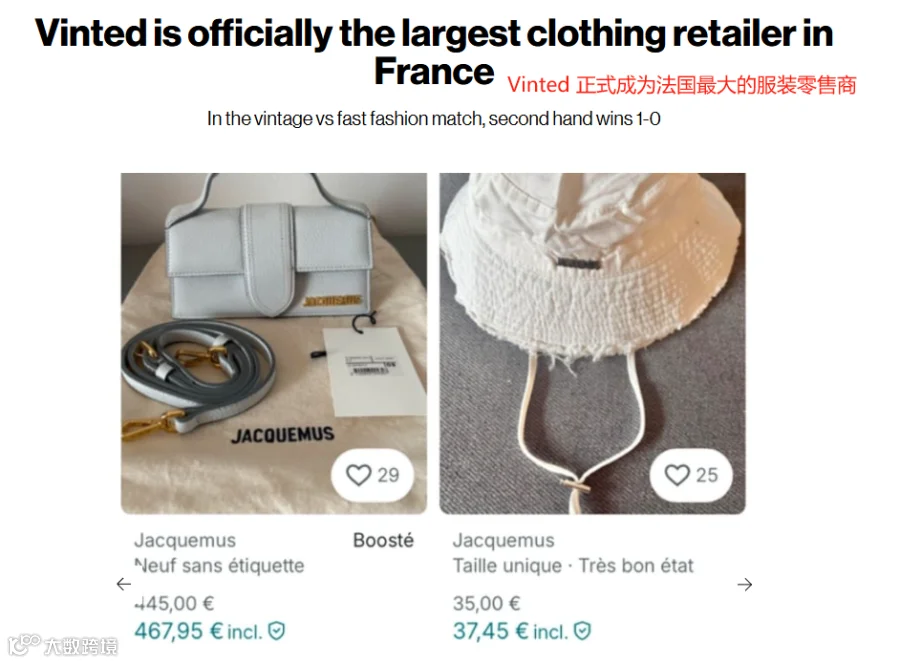Click buyer protection shield next to 467,95 €

(277, 631)
